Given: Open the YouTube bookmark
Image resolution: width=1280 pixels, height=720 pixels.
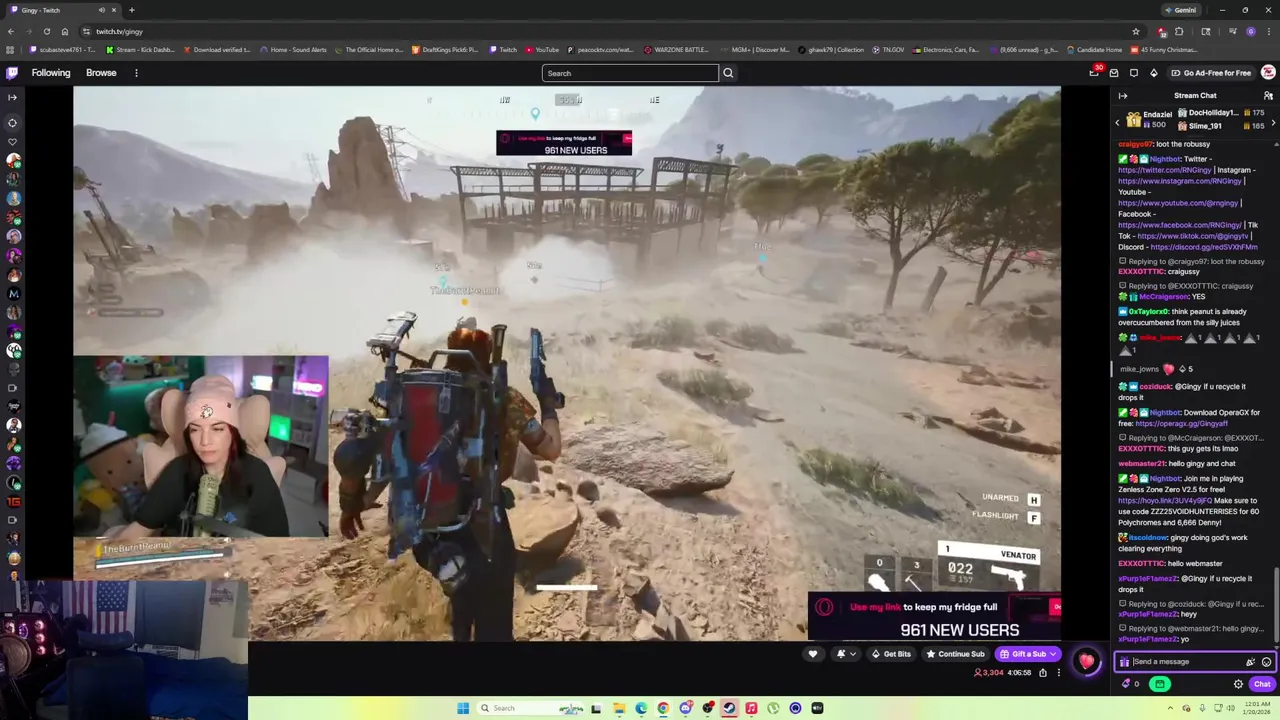Looking at the screenshot, I should 541,50.
